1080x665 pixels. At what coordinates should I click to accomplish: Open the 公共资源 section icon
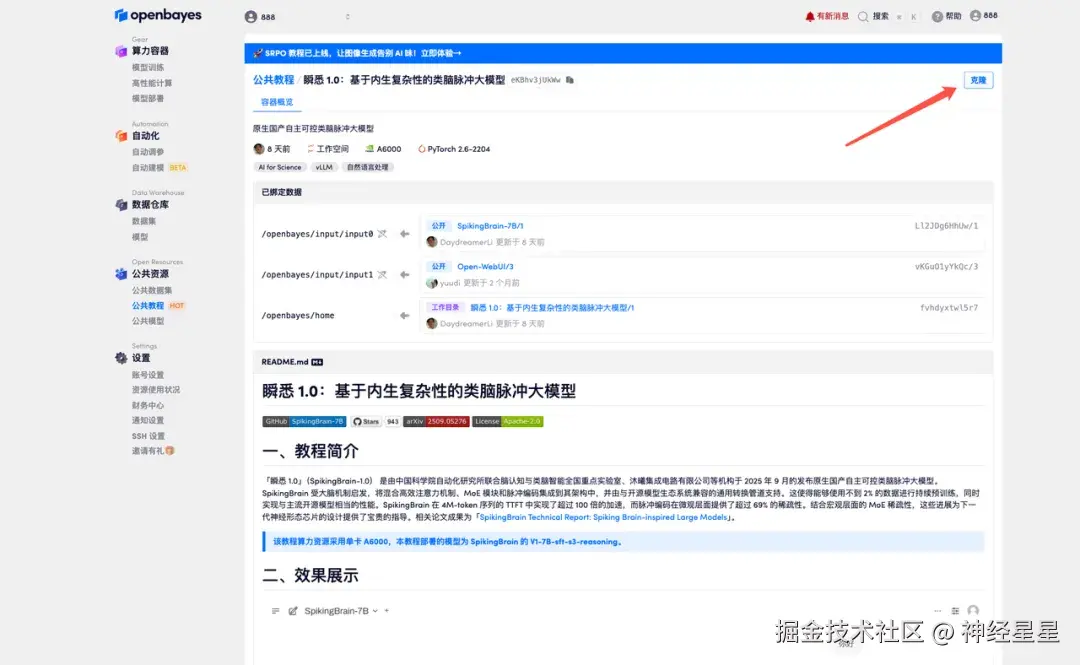click(x=121, y=274)
